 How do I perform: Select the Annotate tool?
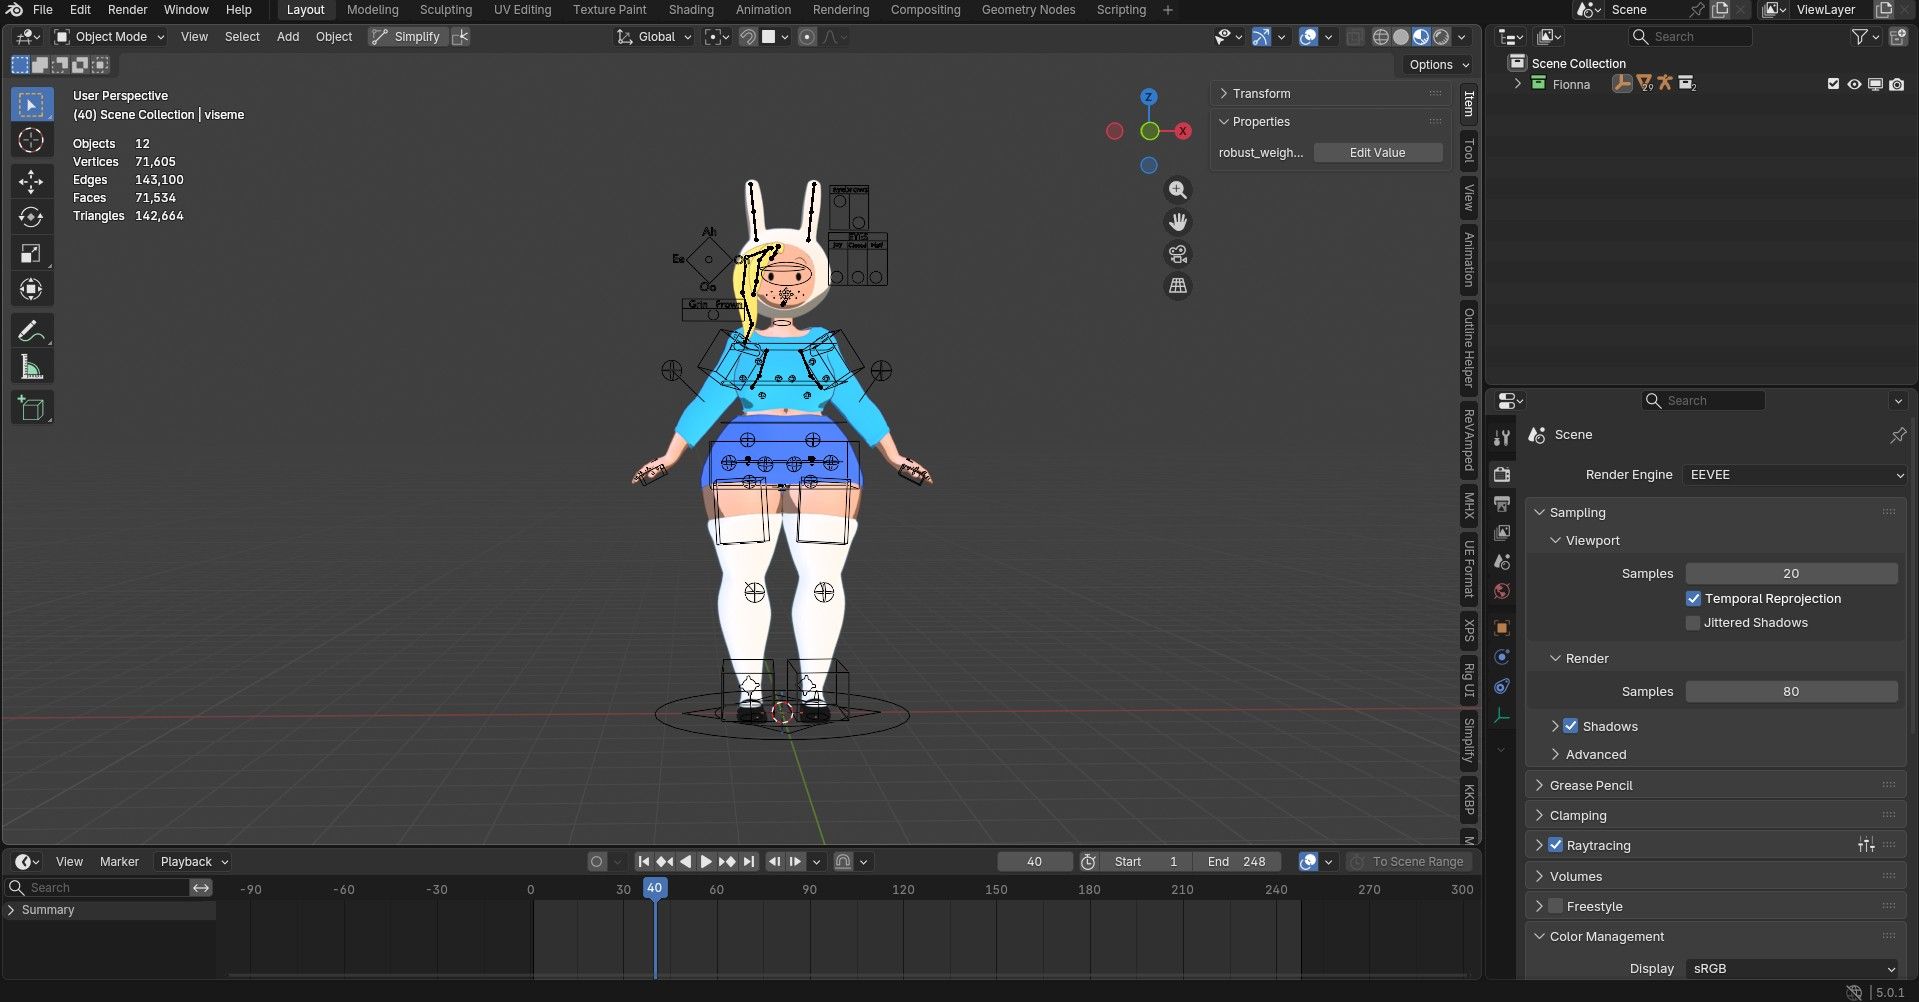tap(31, 331)
